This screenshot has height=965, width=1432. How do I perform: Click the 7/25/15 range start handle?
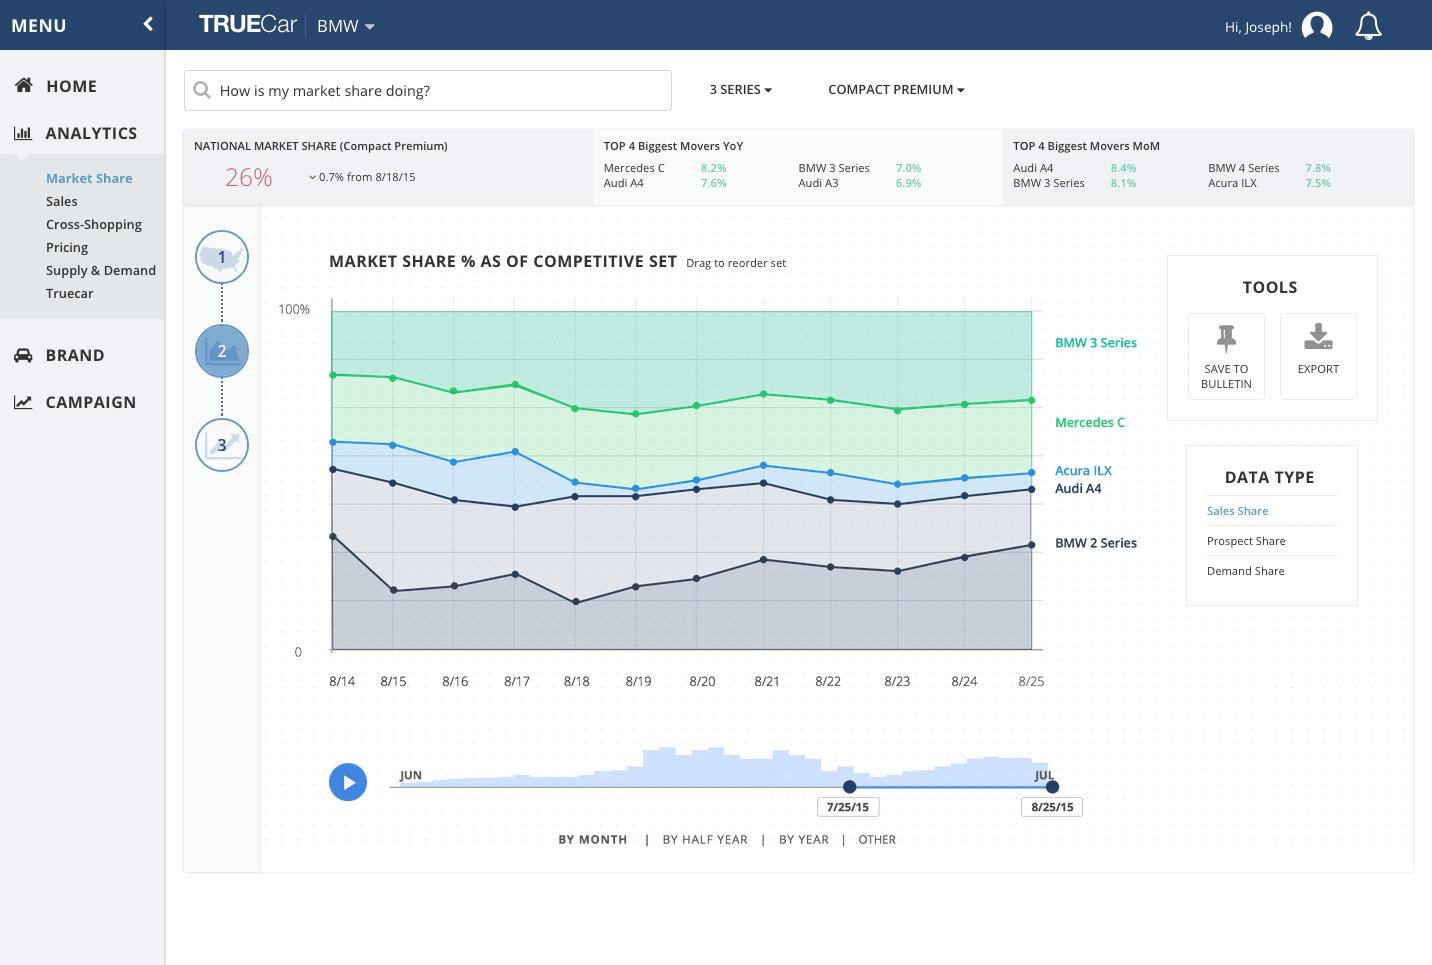pyautogui.click(x=849, y=787)
